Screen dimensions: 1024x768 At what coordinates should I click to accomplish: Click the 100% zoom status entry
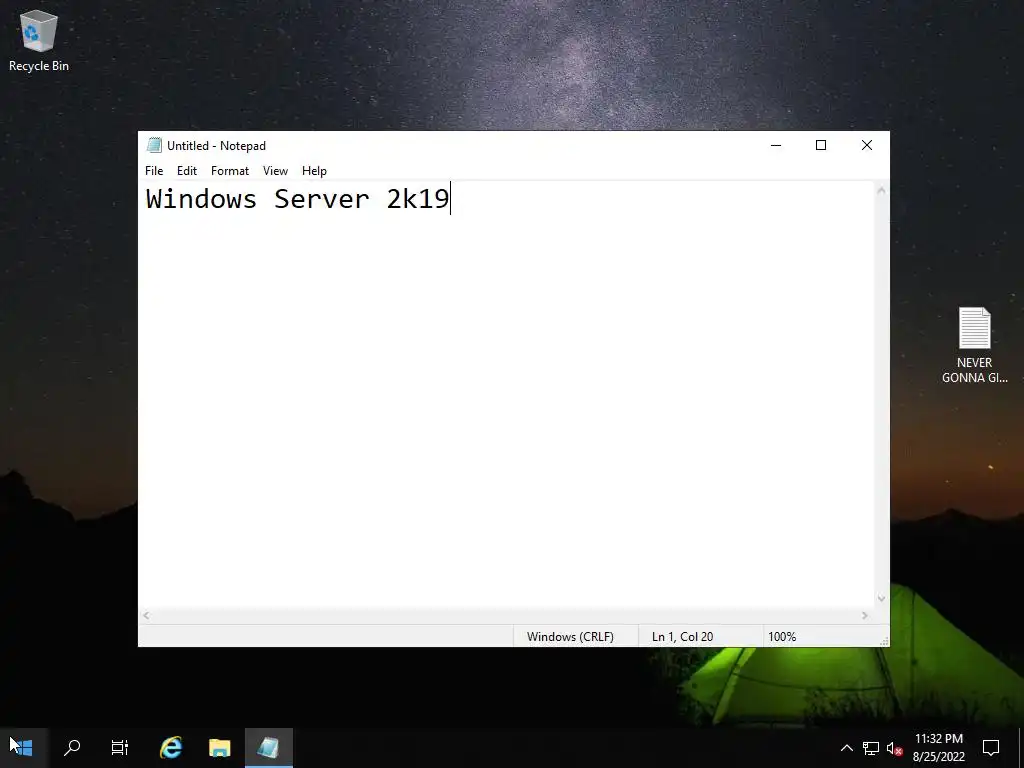(x=782, y=636)
